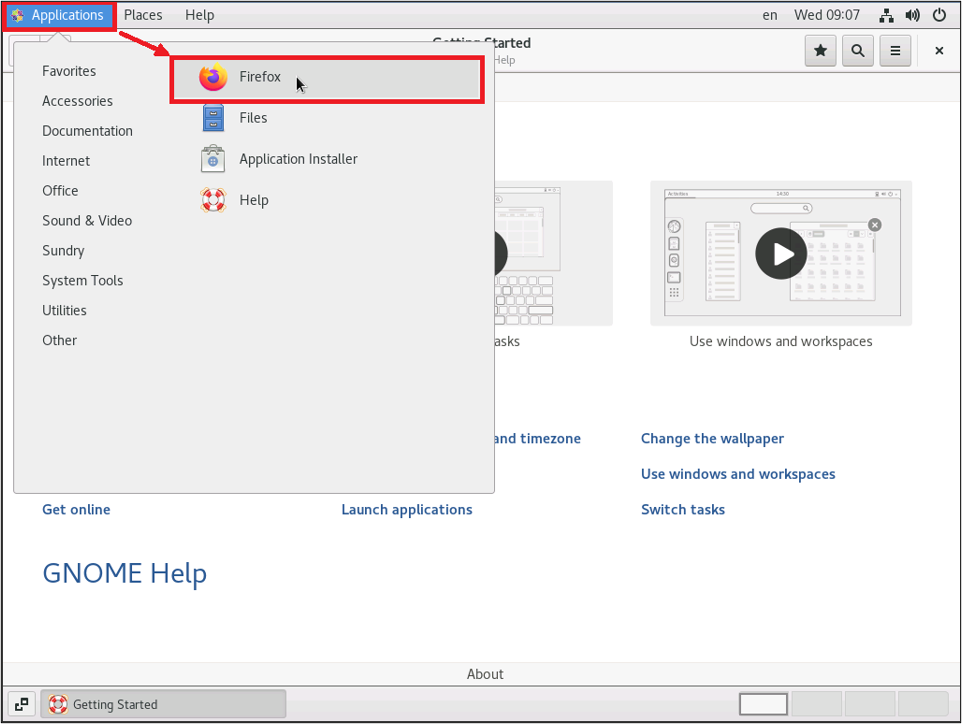
Task: Open Application Installer from the menu
Action: (297, 159)
